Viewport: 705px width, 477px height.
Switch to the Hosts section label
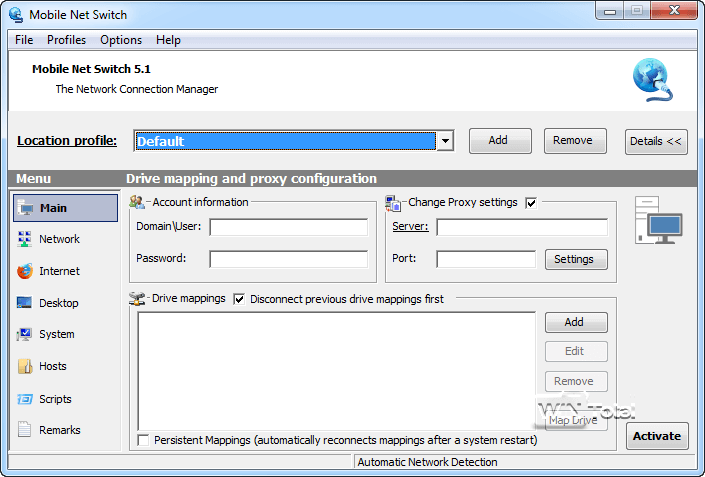(53, 366)
